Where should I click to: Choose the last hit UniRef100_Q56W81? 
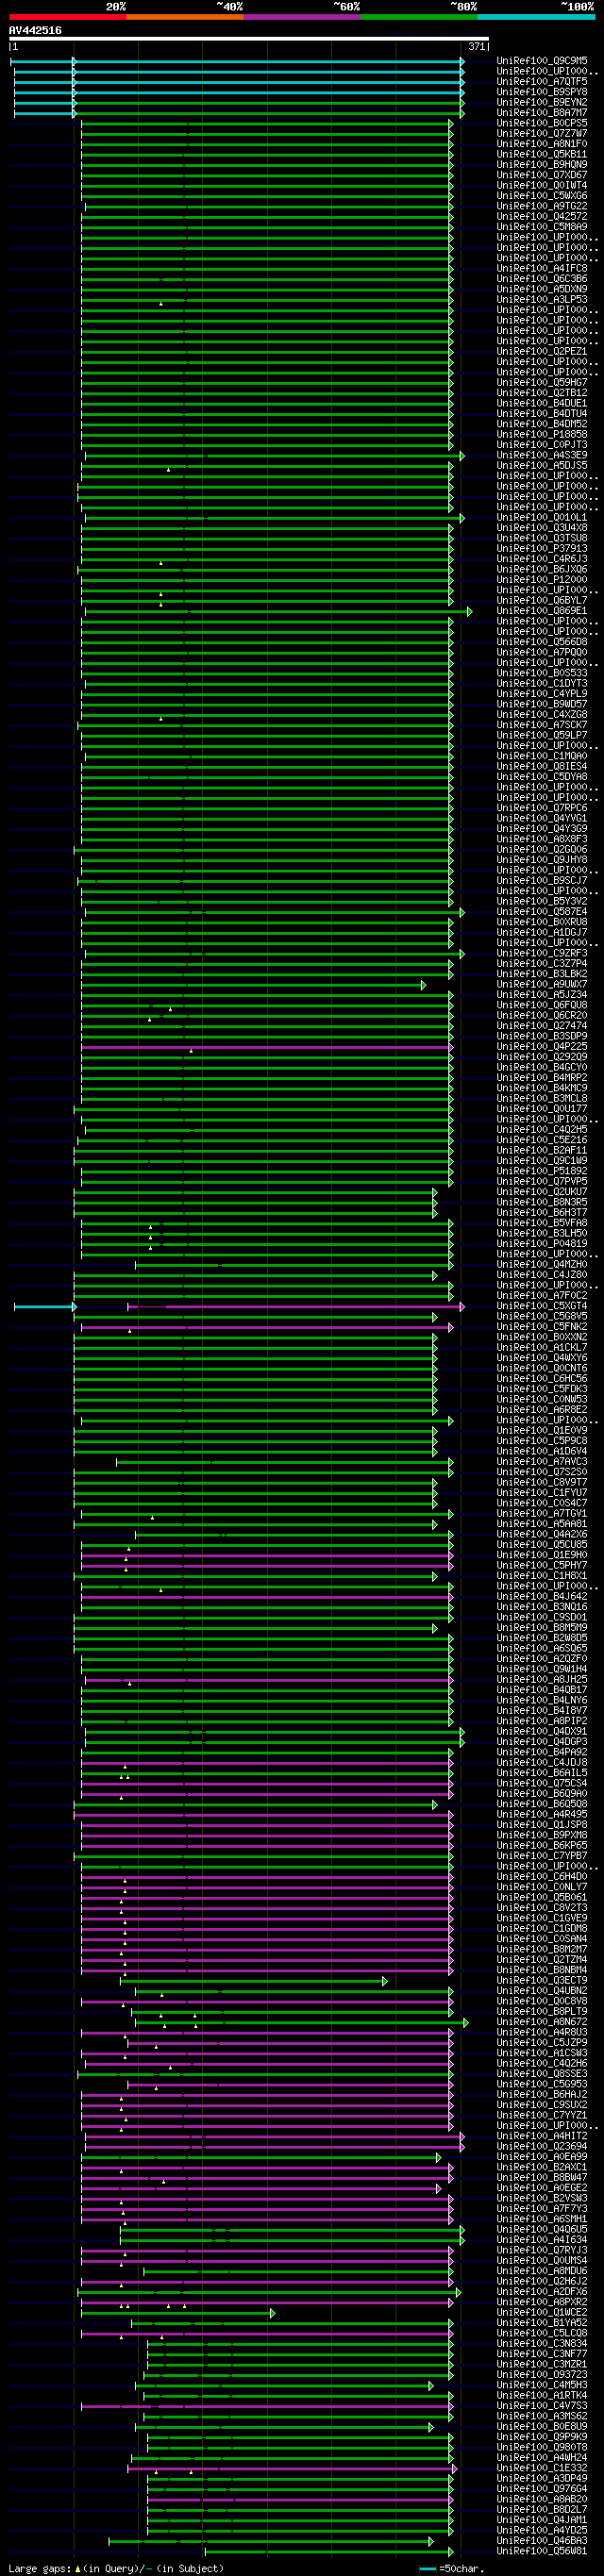pyautogui.click(x=542, y=2552)
